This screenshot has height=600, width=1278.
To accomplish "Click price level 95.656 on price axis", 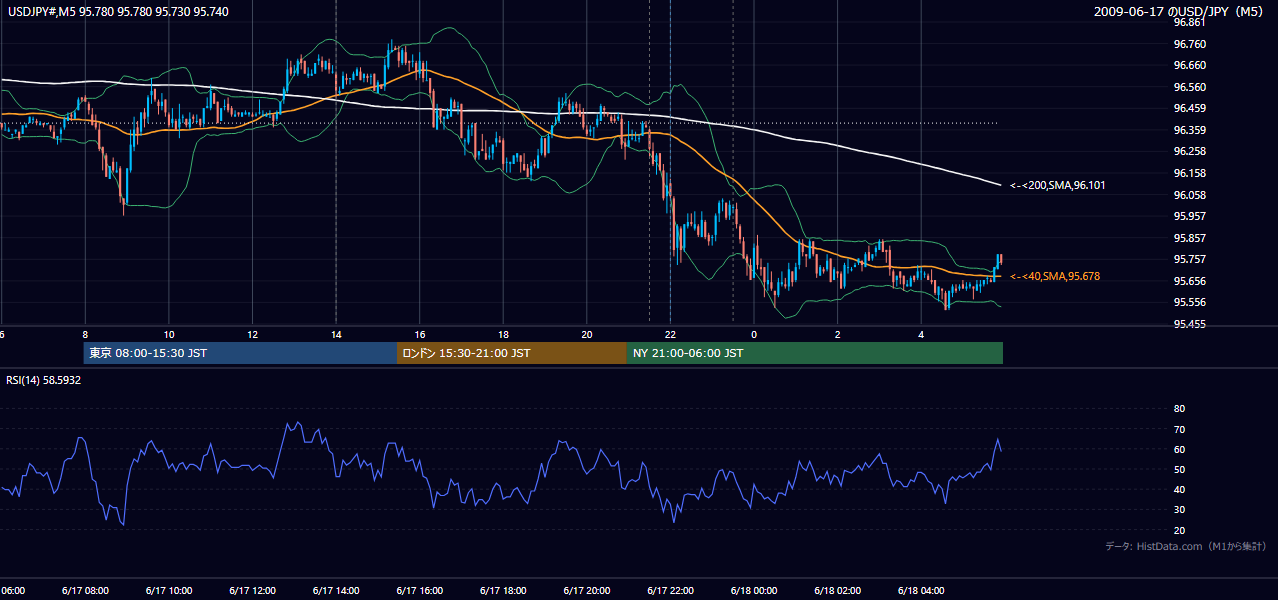I will click(x=1190, y=281).
